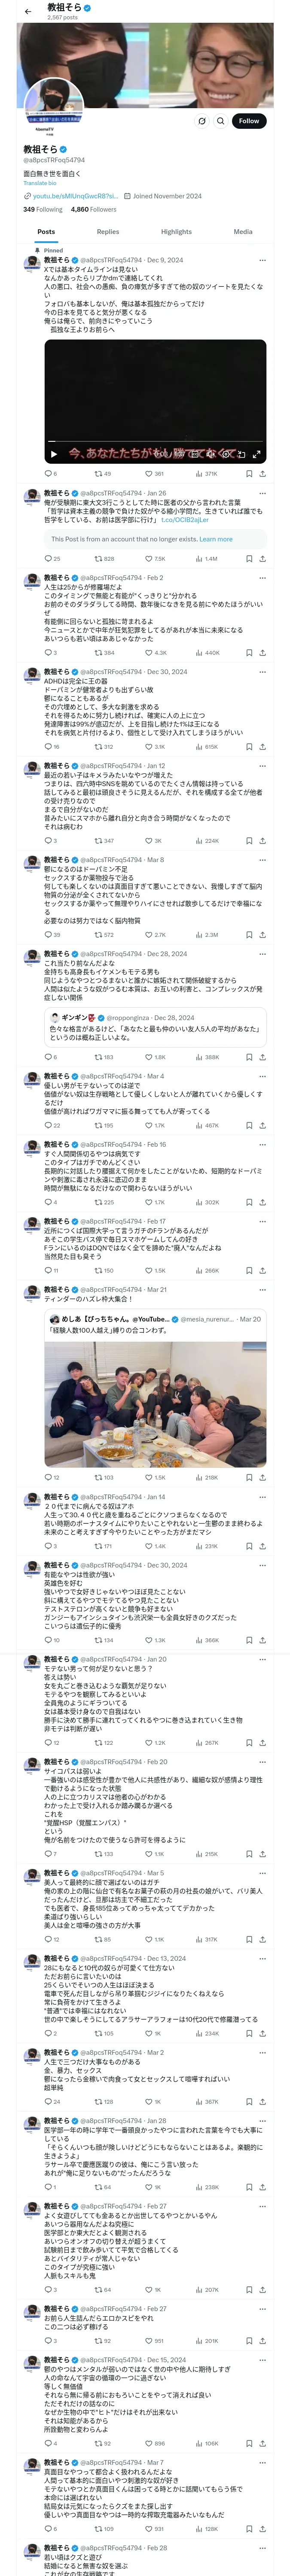Open the 4,860 Followers list

pos(93,210)
